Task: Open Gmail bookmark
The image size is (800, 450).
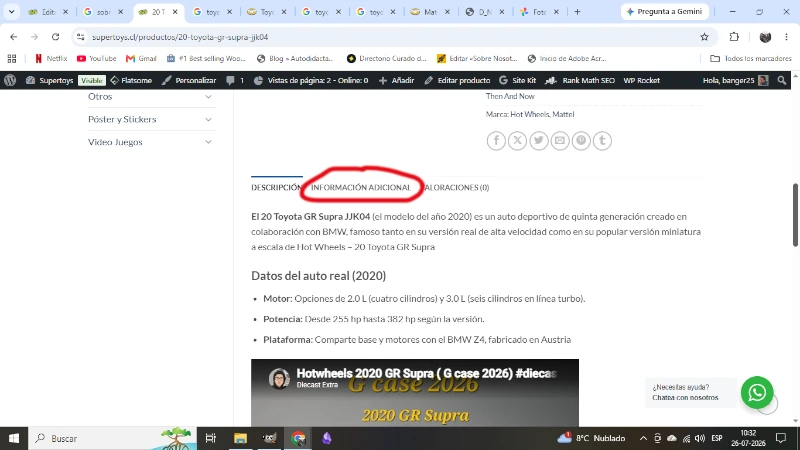Action: (141, 59)
